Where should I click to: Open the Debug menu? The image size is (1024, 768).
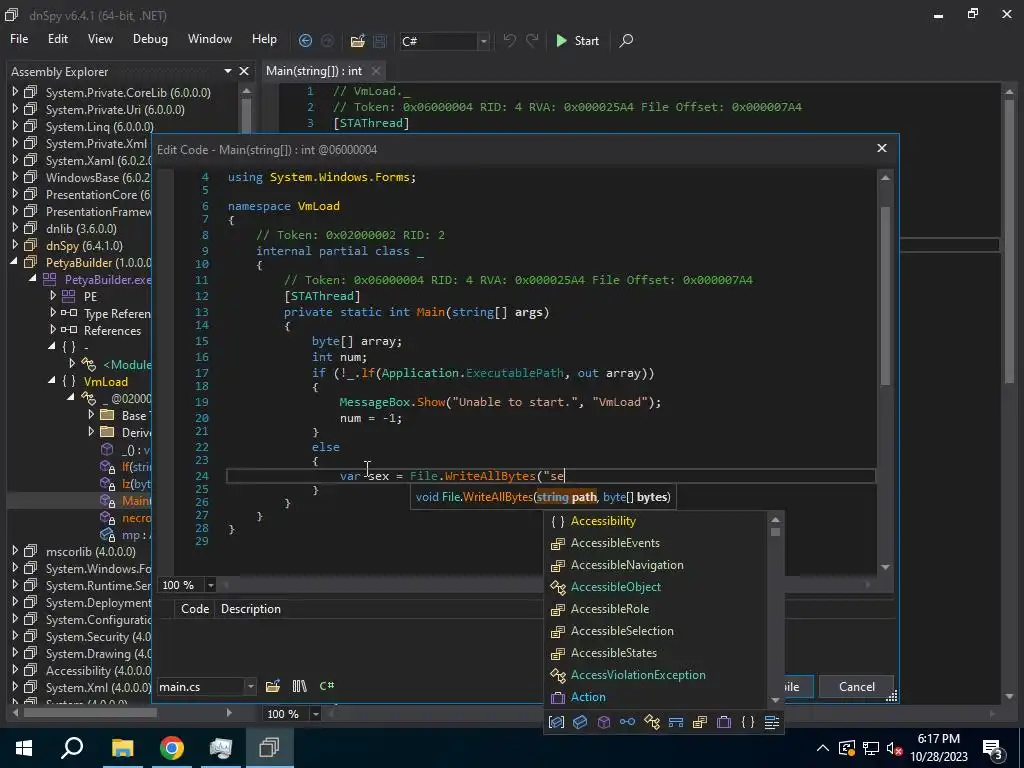(150, 39)
